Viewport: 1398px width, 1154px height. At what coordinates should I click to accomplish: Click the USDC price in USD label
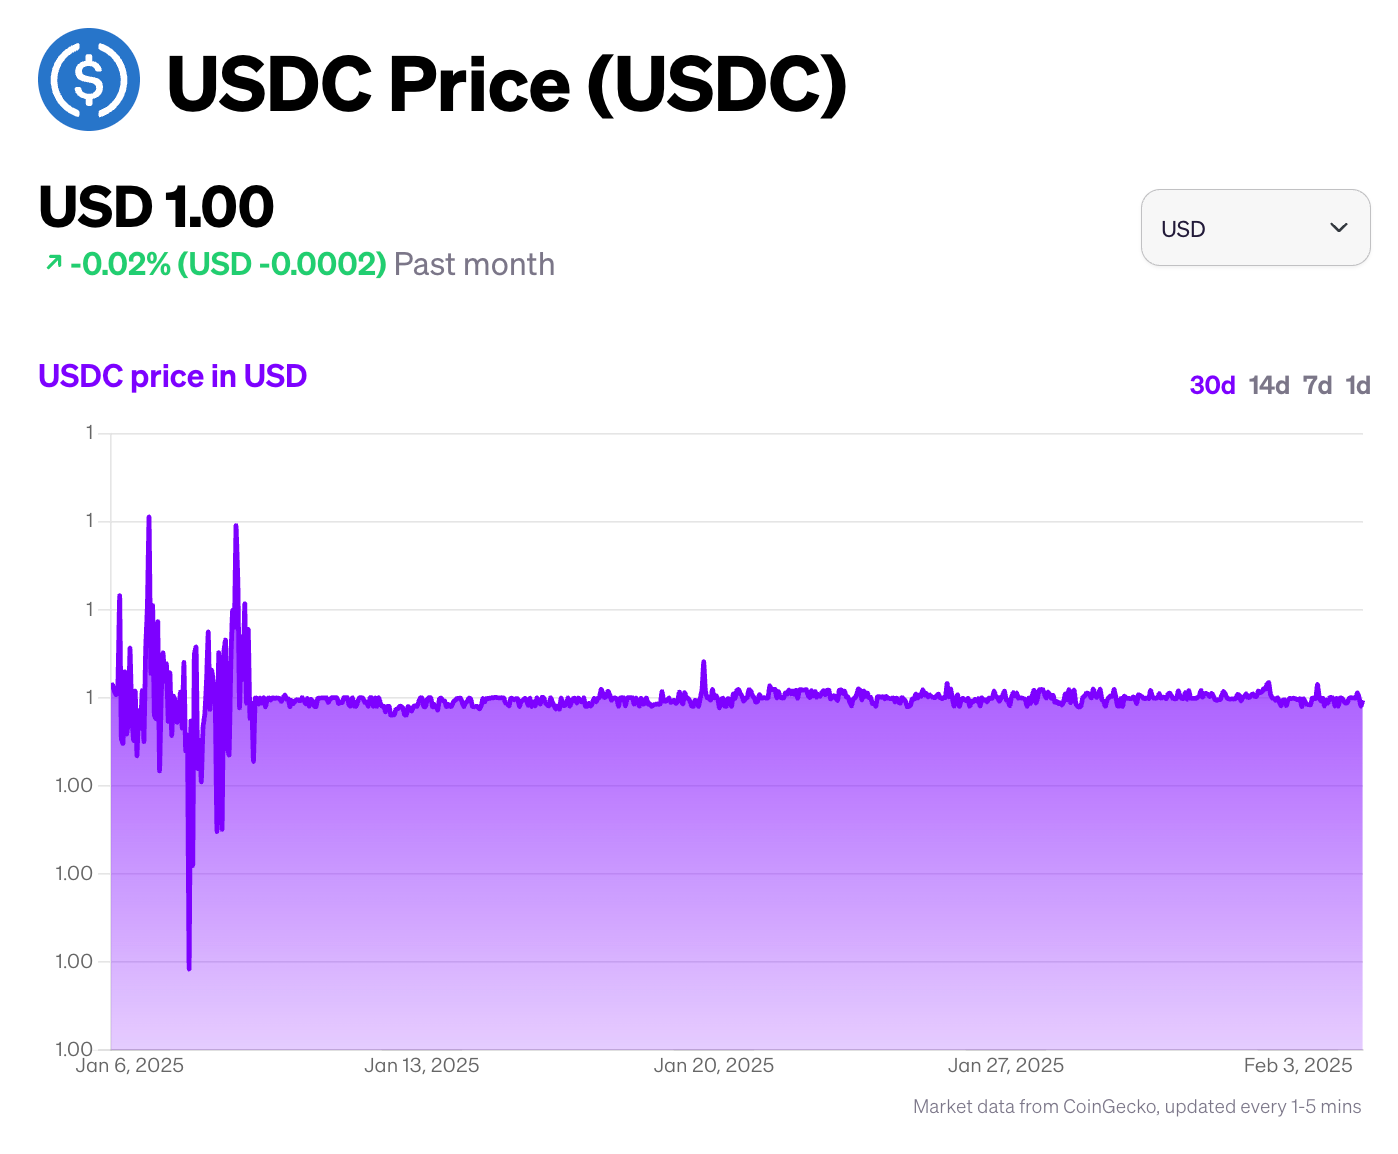coord(172,375)
